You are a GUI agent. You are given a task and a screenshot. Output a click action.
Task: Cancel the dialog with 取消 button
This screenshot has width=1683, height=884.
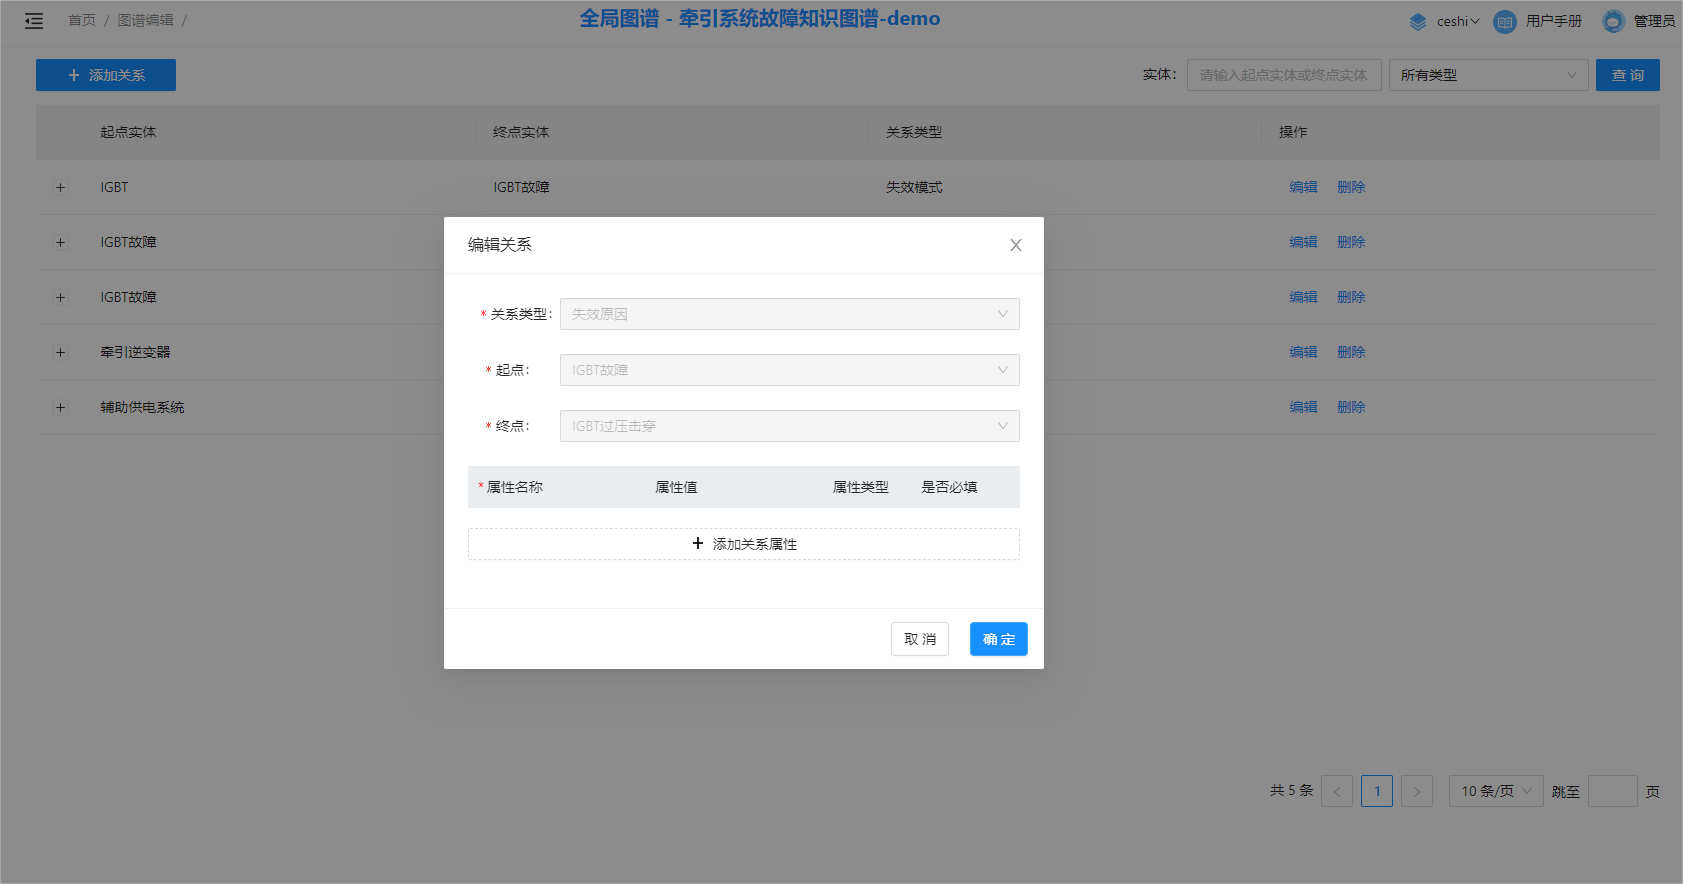click(919, 639)
